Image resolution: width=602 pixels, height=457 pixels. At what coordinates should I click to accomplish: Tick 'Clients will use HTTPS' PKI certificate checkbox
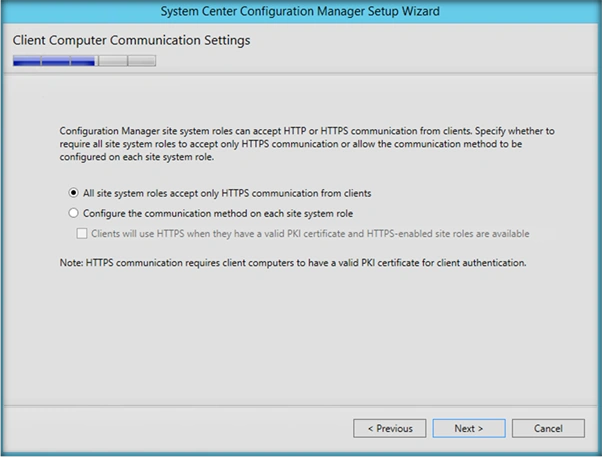click(x=82, y=233)
